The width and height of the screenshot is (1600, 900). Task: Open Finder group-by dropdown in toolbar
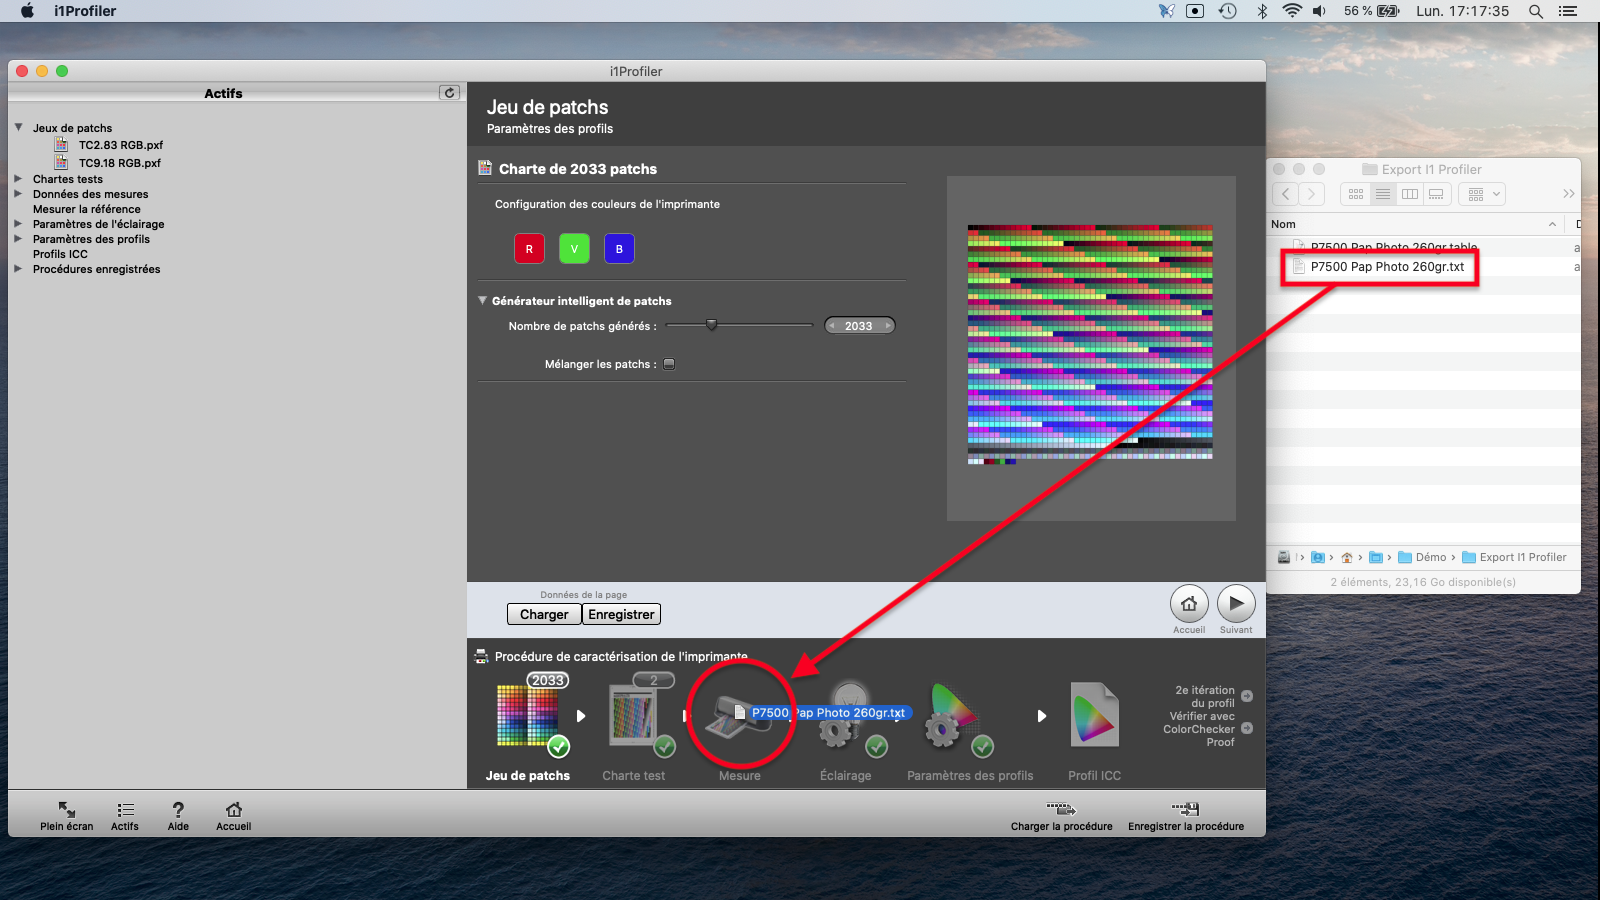[1481, 194]
